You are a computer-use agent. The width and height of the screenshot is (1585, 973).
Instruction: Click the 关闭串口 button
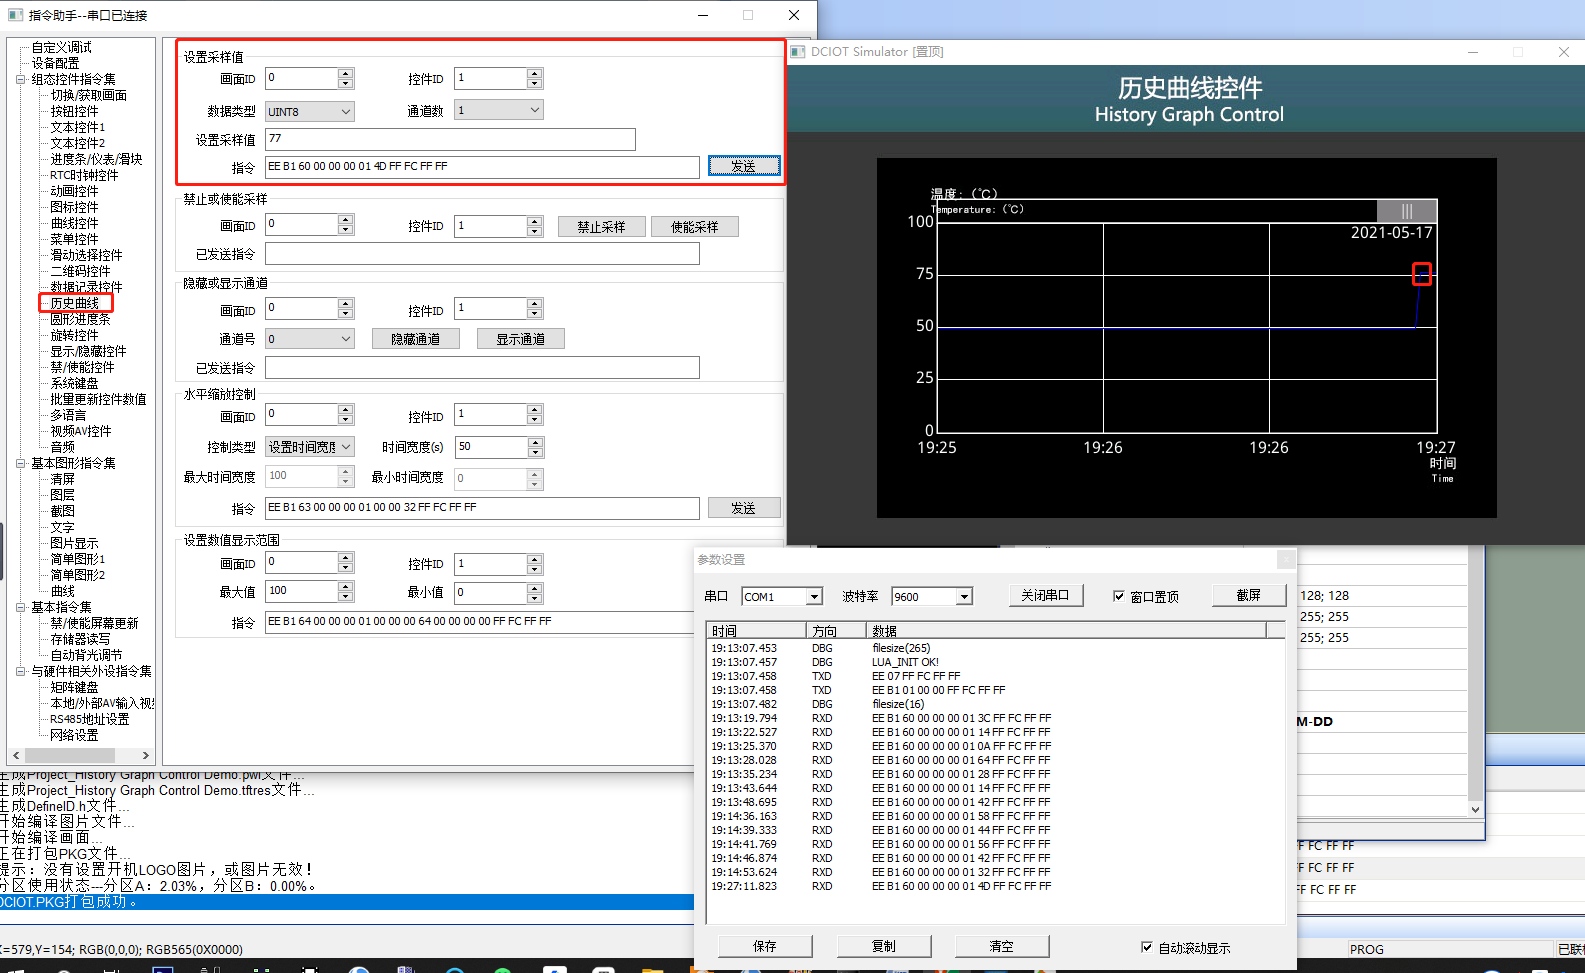[x=1045, y=595]
